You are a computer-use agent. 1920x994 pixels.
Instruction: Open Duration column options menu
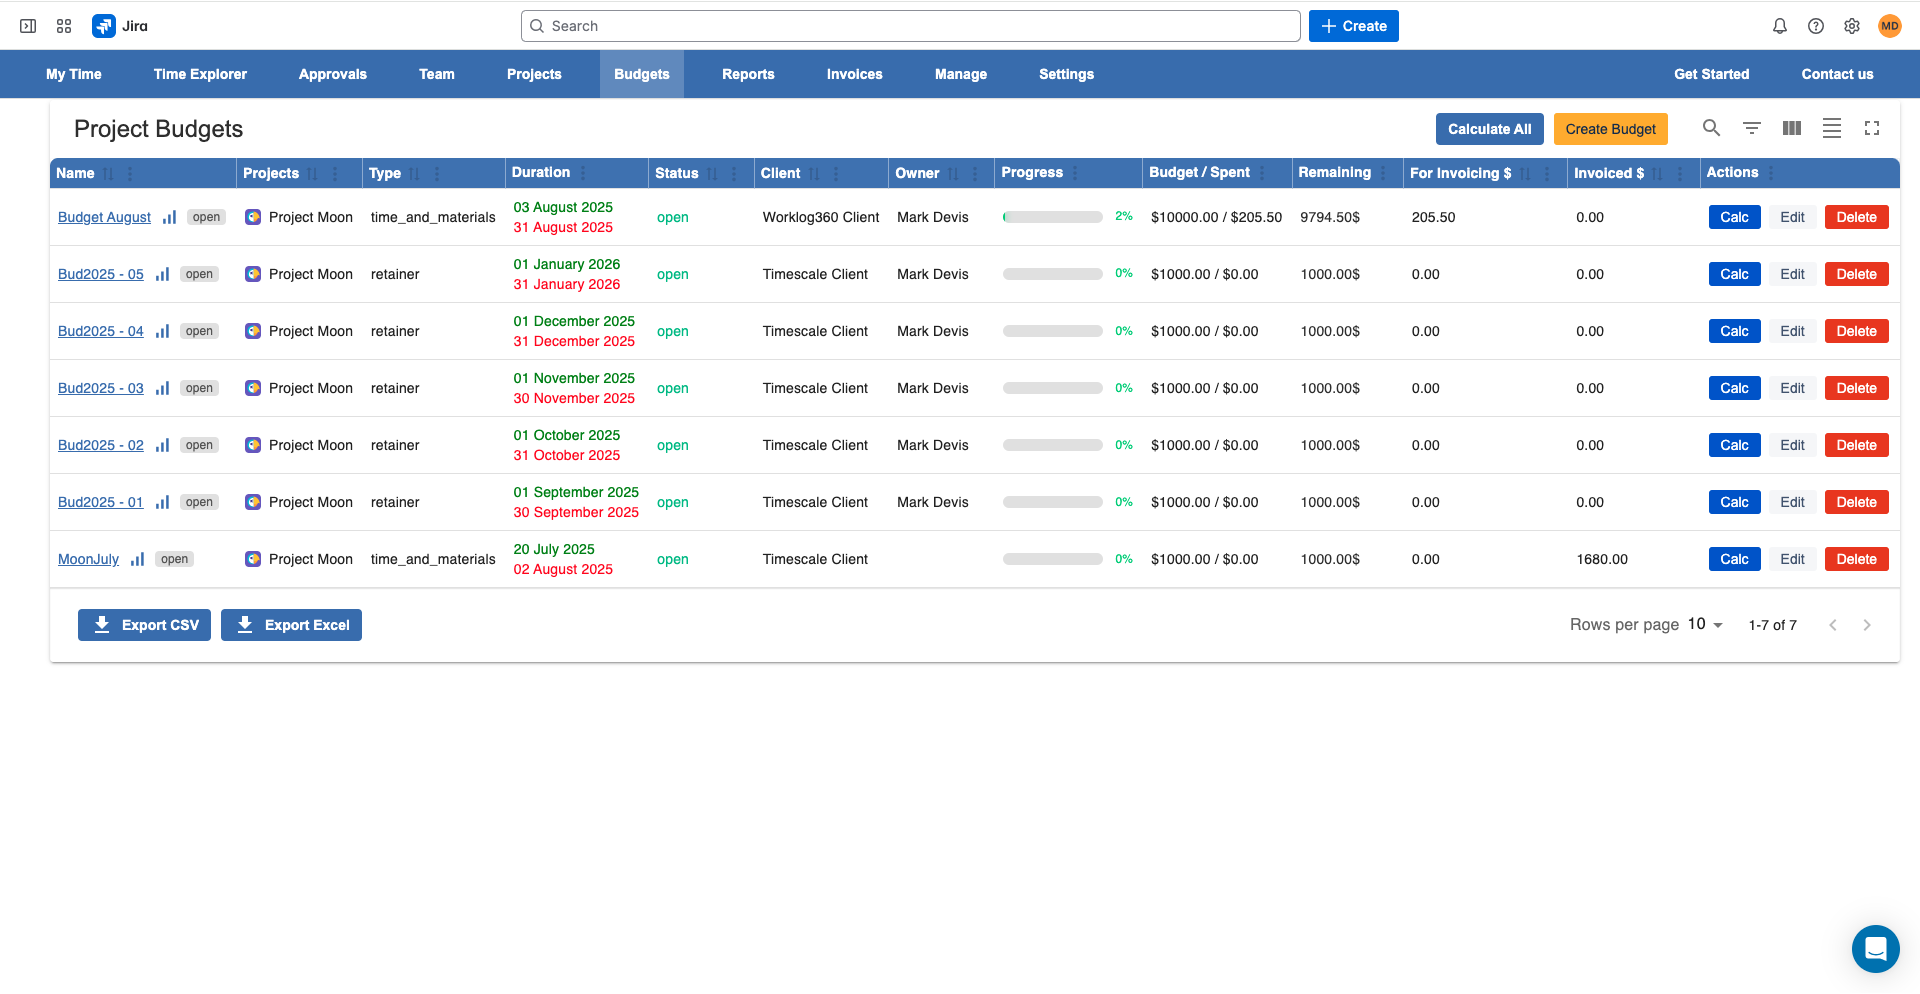[583, 173]
